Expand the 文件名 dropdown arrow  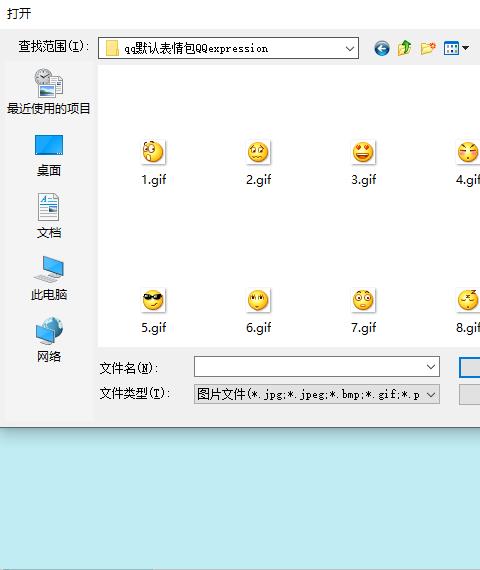coord(431,366)
